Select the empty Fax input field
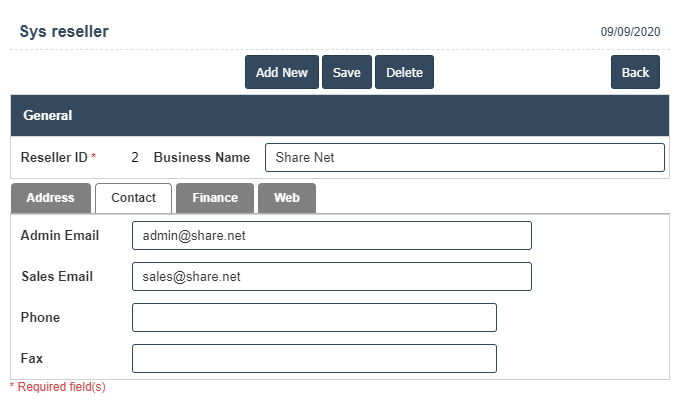Viewport: 682px width, 407px height. [314, 358]
